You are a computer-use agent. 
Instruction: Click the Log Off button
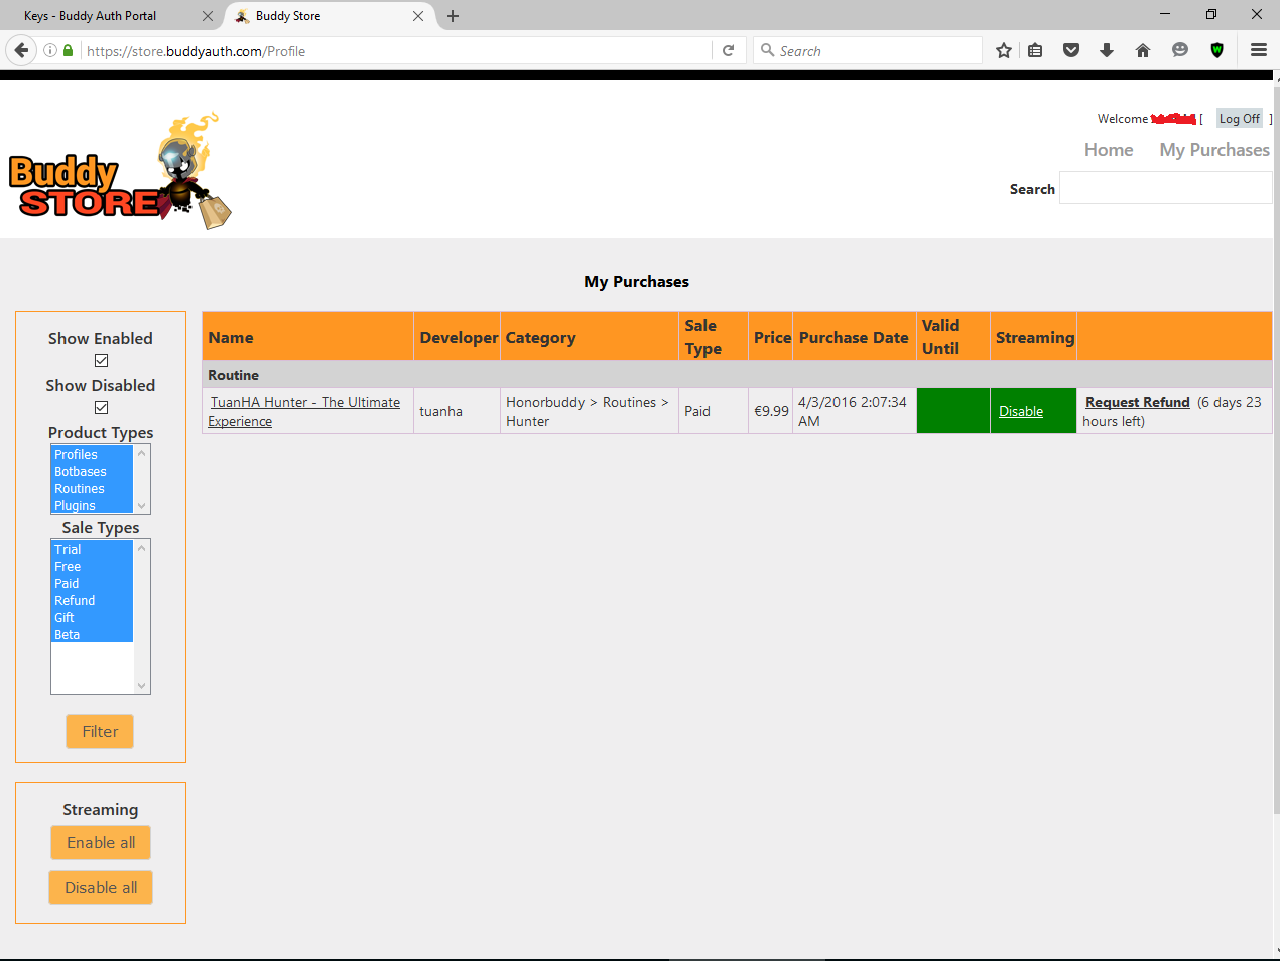pos(1240,119)
